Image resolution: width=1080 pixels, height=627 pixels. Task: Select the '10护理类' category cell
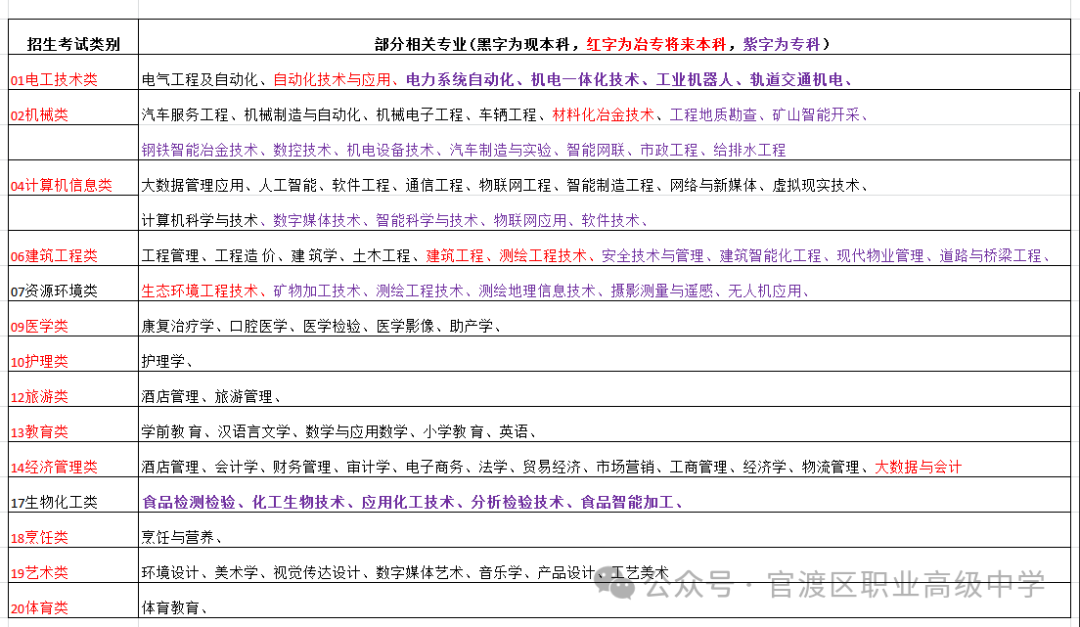pos(73,353)
